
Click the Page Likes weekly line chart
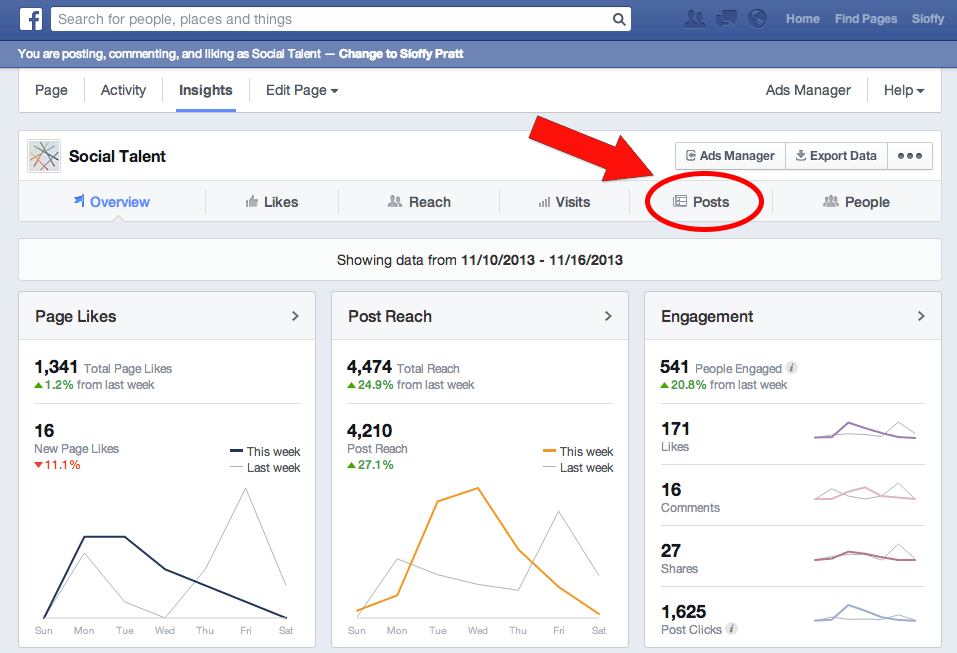point(165,554)
